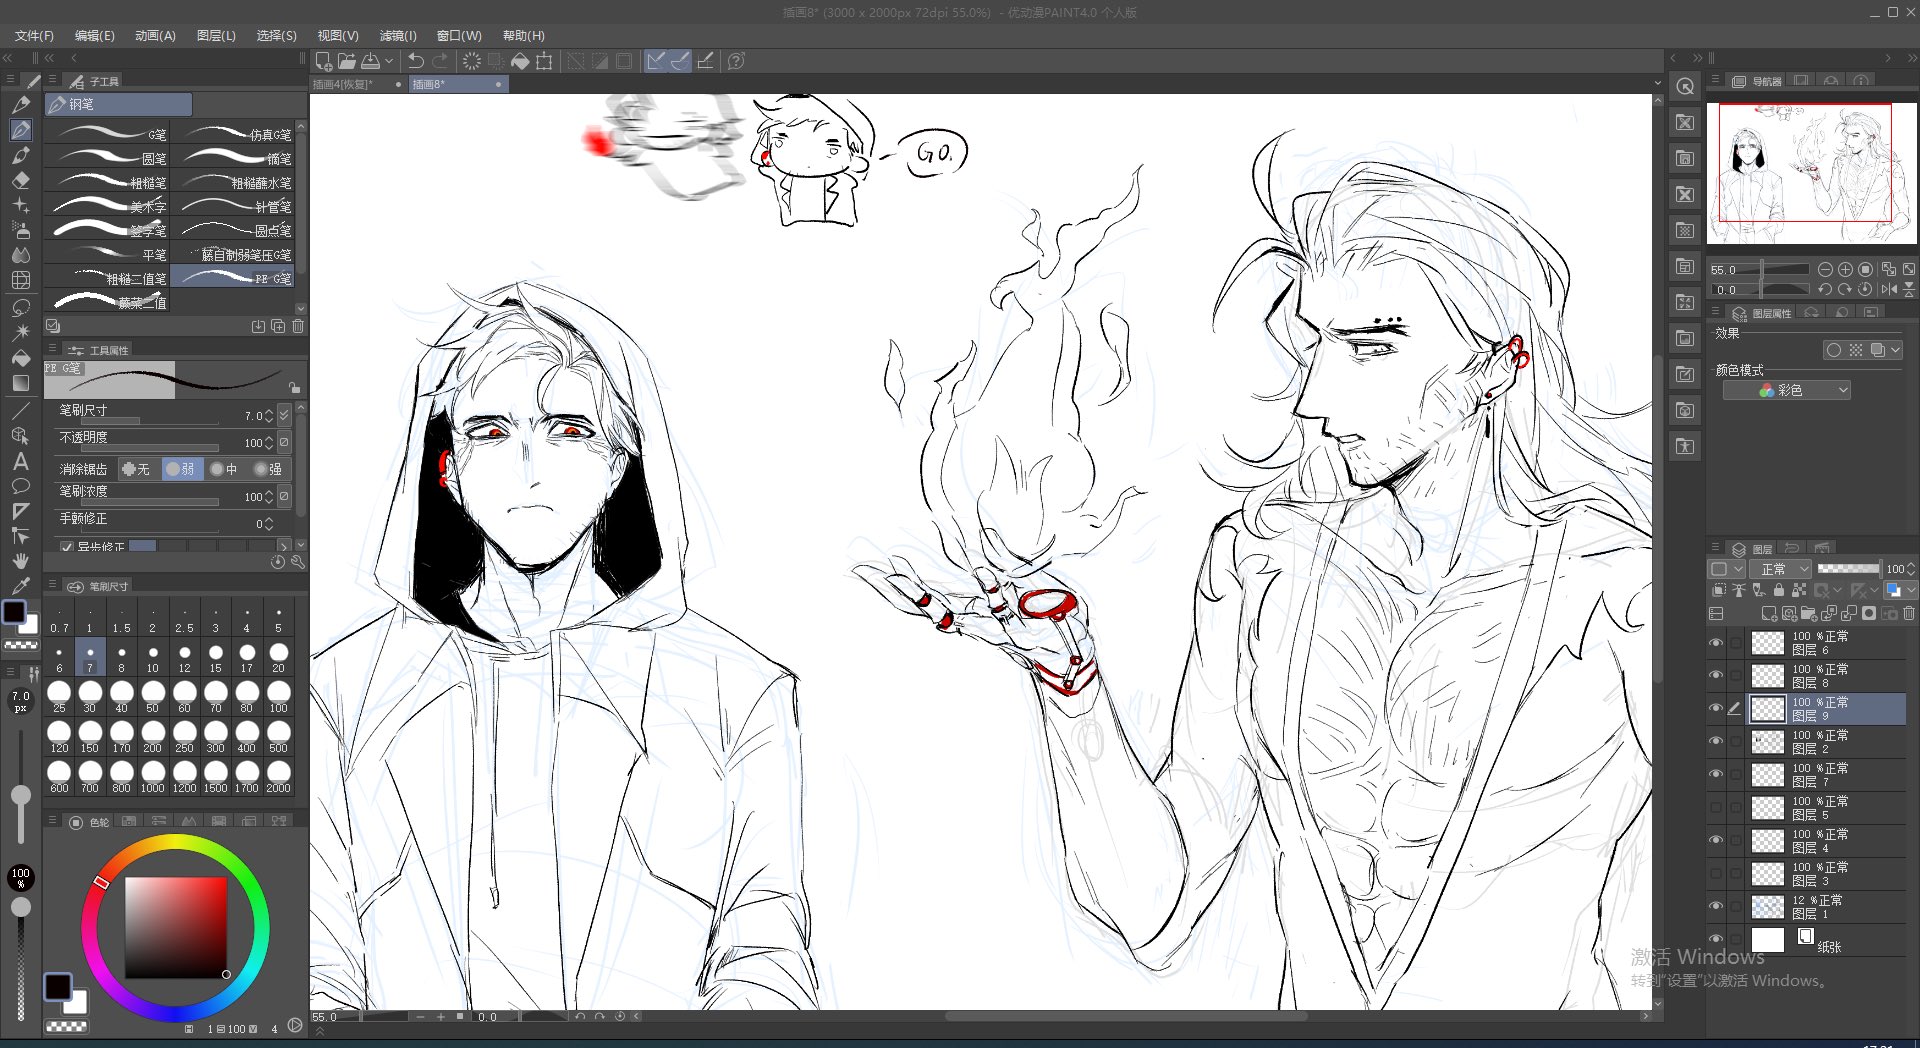
Task: Lock the current layer
Action: click(x=1778, y=590)
